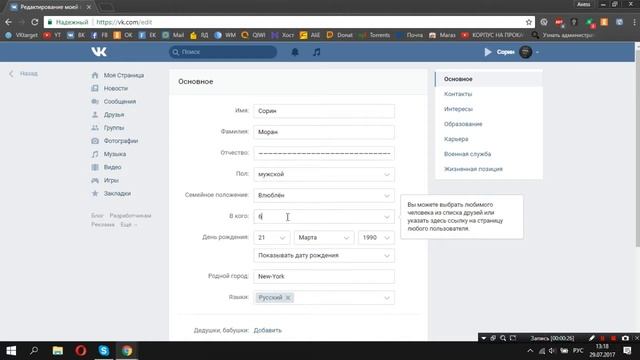
Task: Select the Основное settings tab
Action: [489, 79]
